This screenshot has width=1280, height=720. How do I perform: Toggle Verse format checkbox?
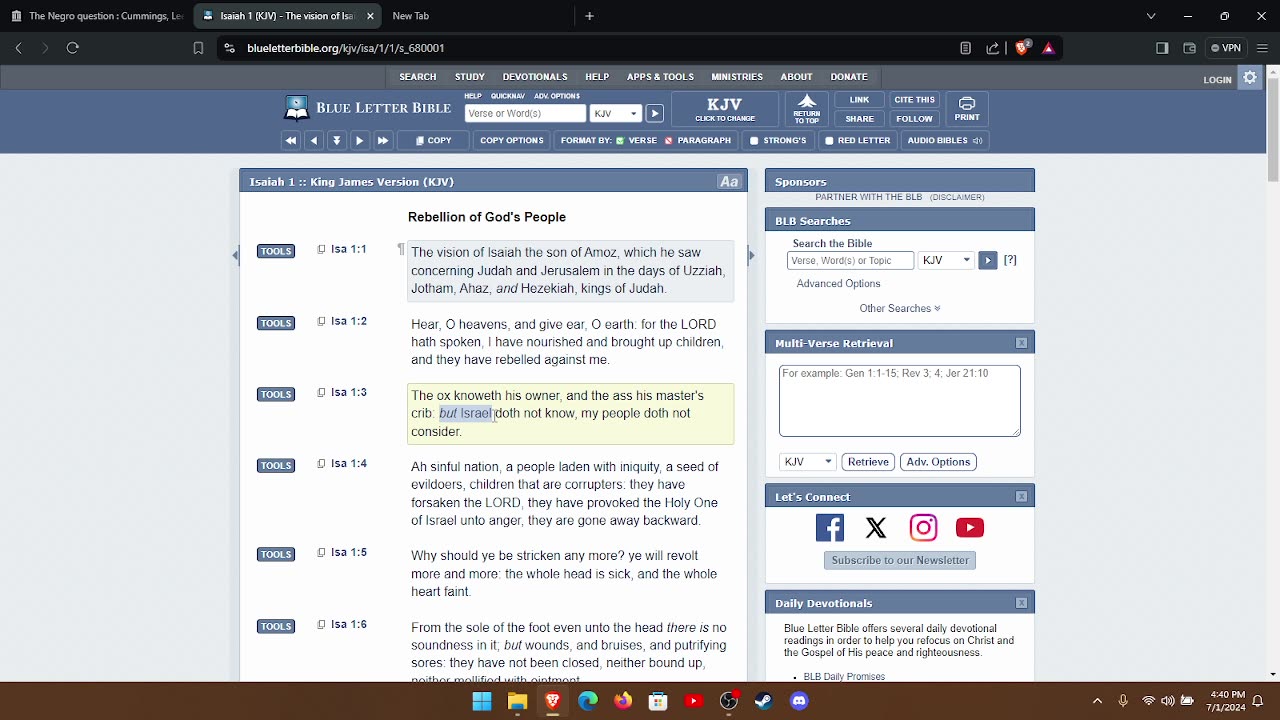tap(620, 141)
